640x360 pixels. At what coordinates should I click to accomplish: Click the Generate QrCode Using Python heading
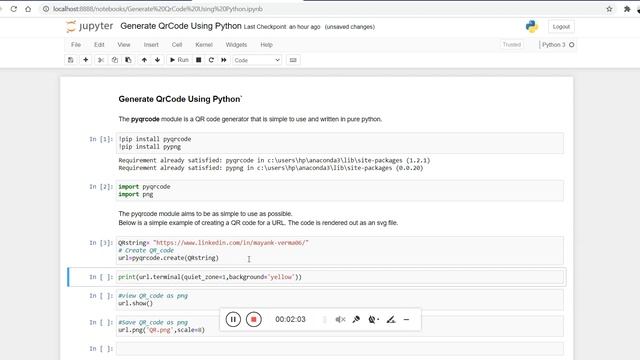tap(180, 99)
